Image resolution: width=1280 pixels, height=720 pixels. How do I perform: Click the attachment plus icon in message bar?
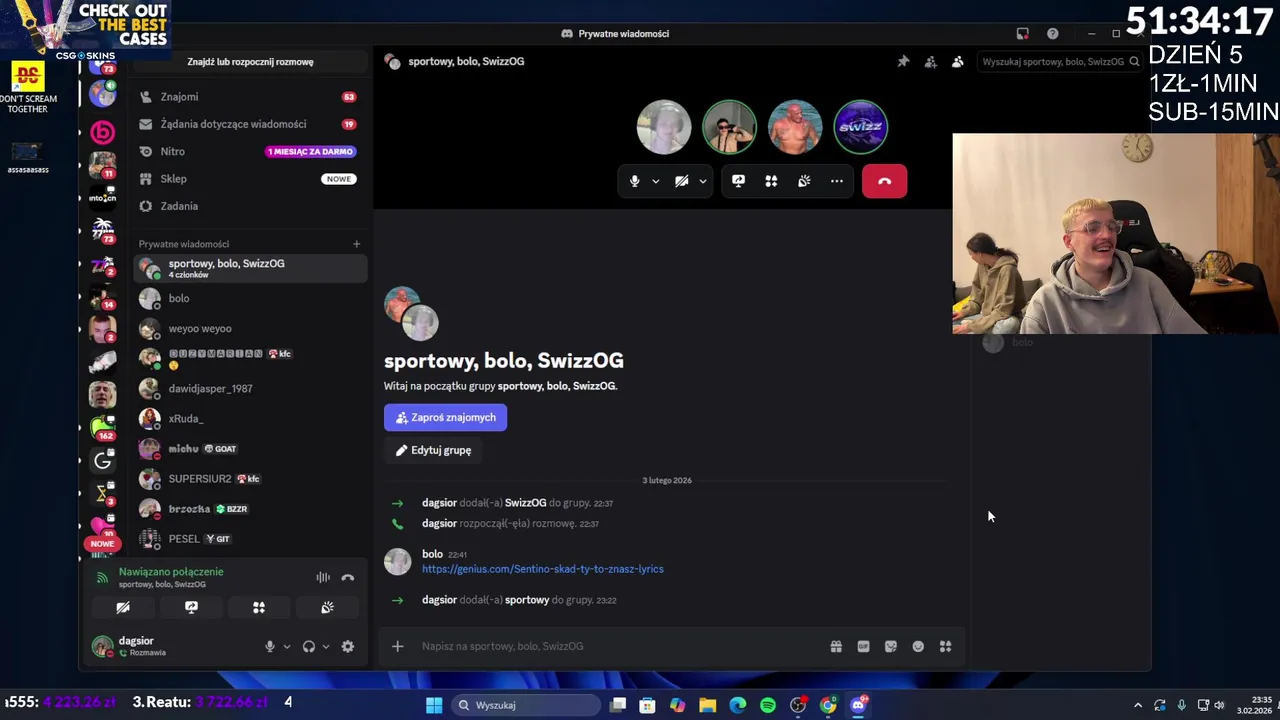click(397, 646)
